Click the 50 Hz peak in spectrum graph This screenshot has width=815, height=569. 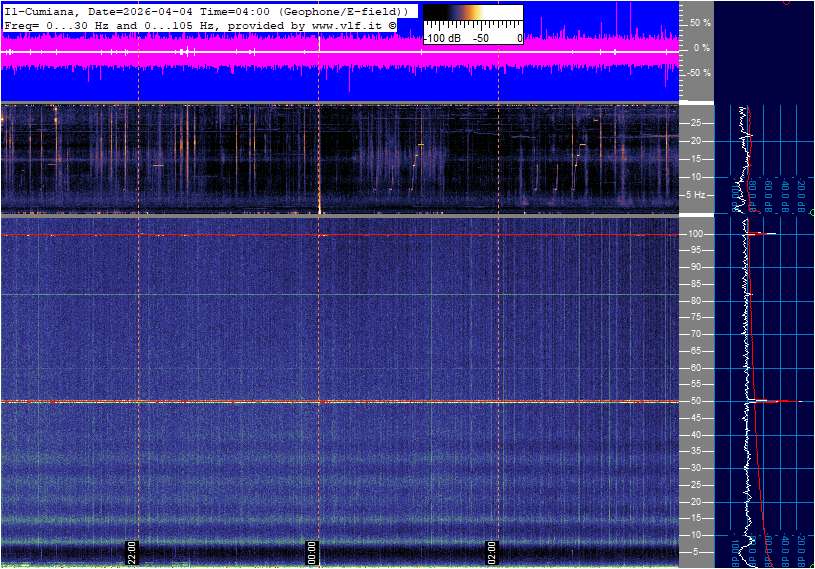(x=777, y=401)
